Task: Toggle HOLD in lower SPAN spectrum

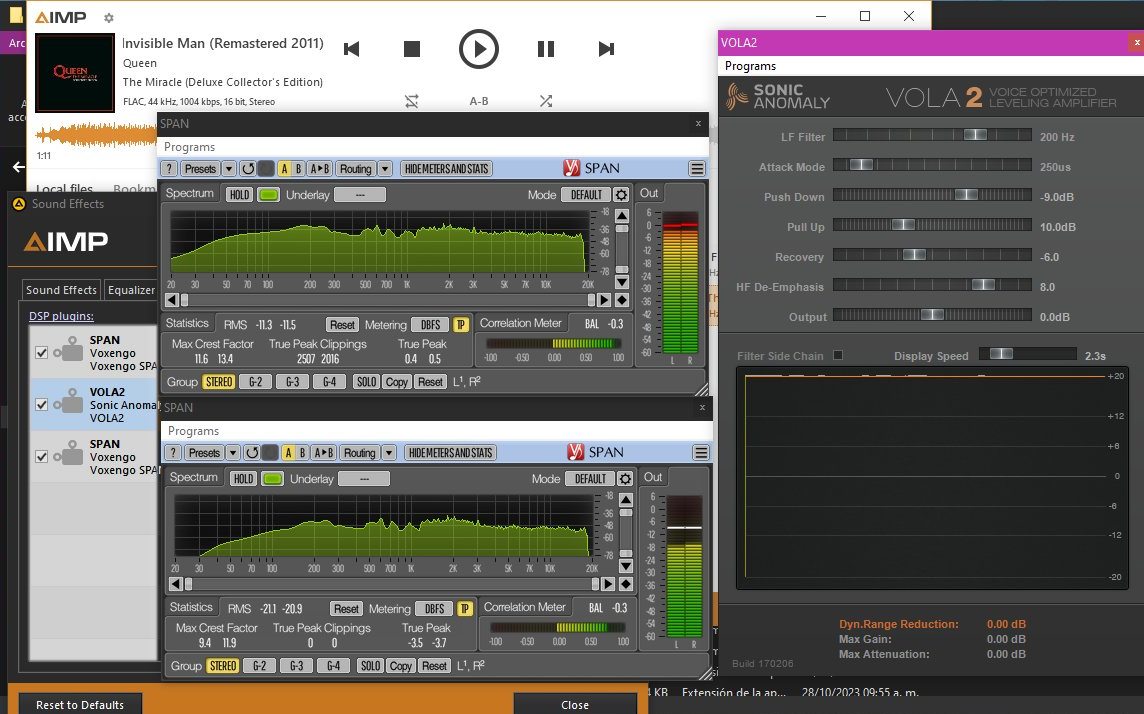Action: coord(244,479)
